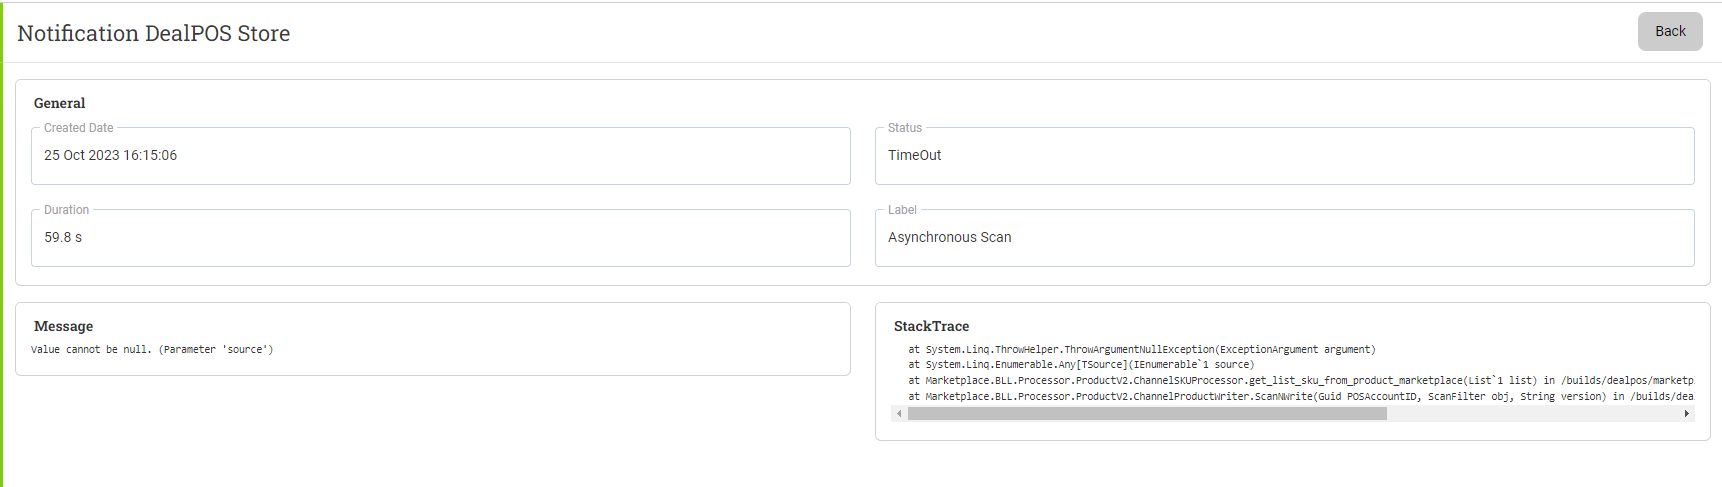Click the General section heading
Screen dimensions: 1722x487
tap(60, 103)
